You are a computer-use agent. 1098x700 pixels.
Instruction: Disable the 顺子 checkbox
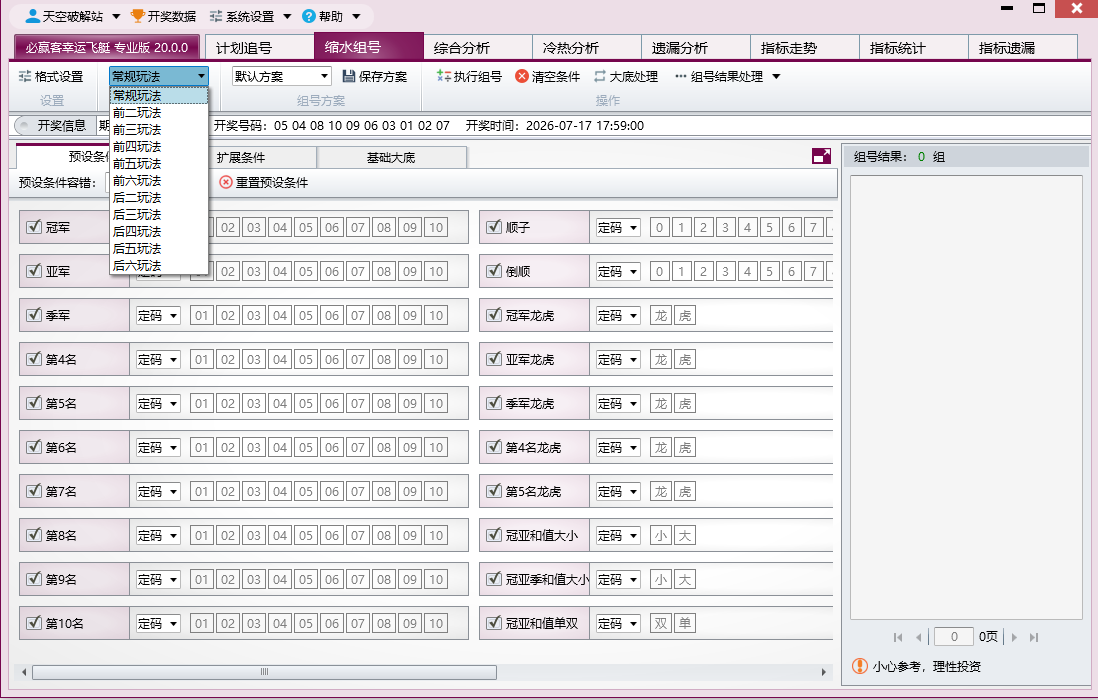pyautogui.click(x=494, y=227)
